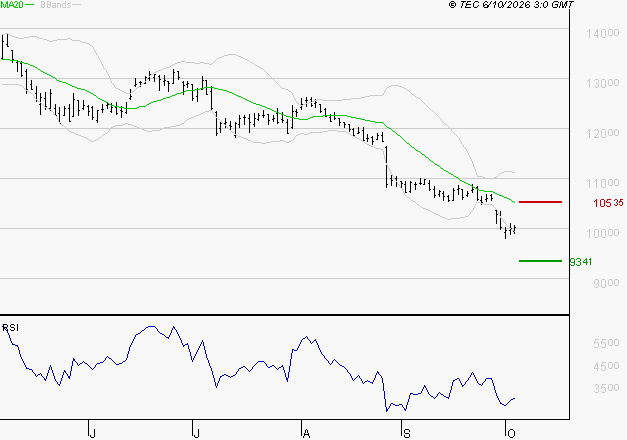This screenshot has width=627, height=440.
Task: Click the first J month marker
Action: tap(92, 434)
